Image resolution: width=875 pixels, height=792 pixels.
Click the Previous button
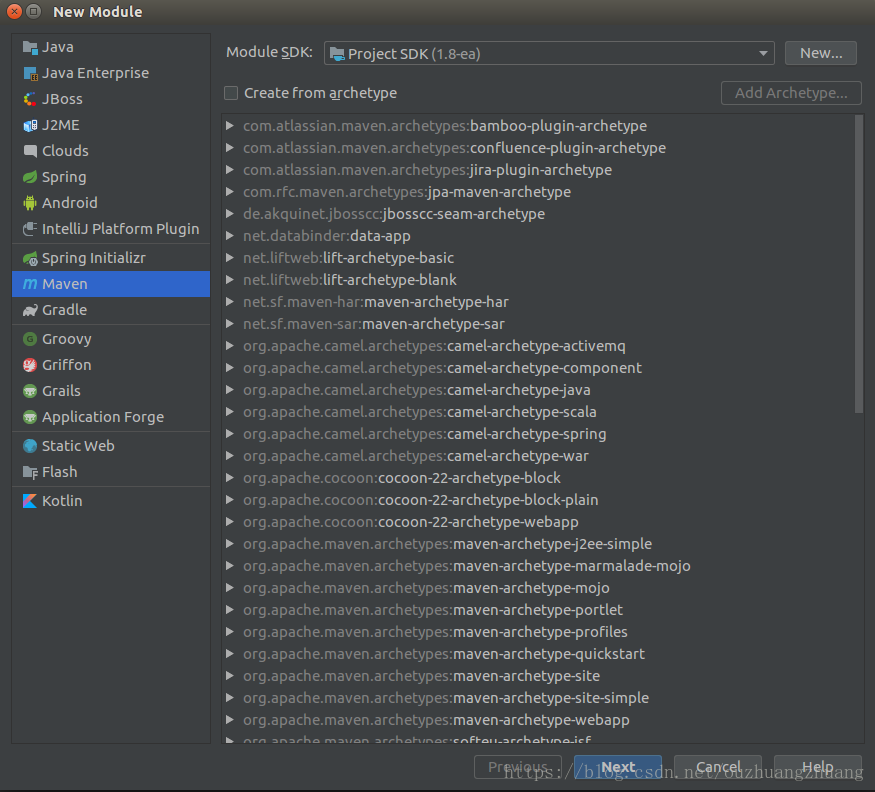click(517, 767)
